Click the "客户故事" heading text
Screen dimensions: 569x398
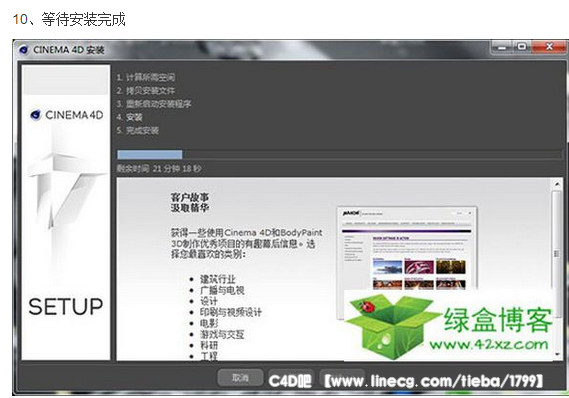coord(190,197)
